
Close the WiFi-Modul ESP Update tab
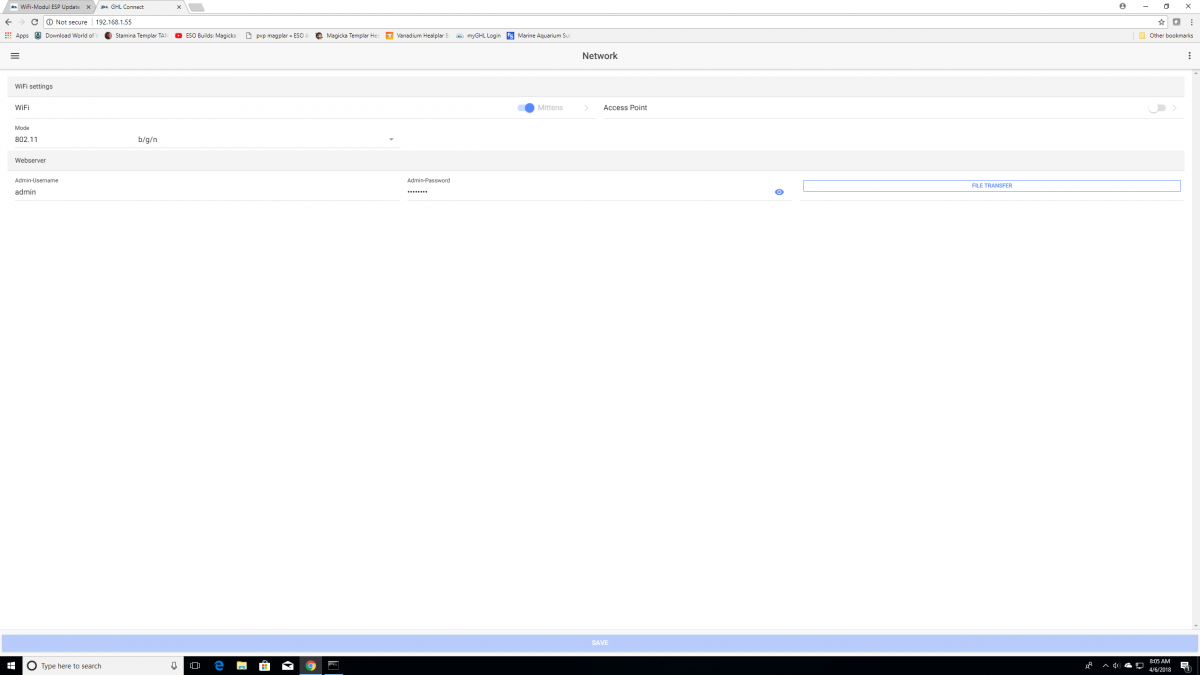(x=88, y=7)
